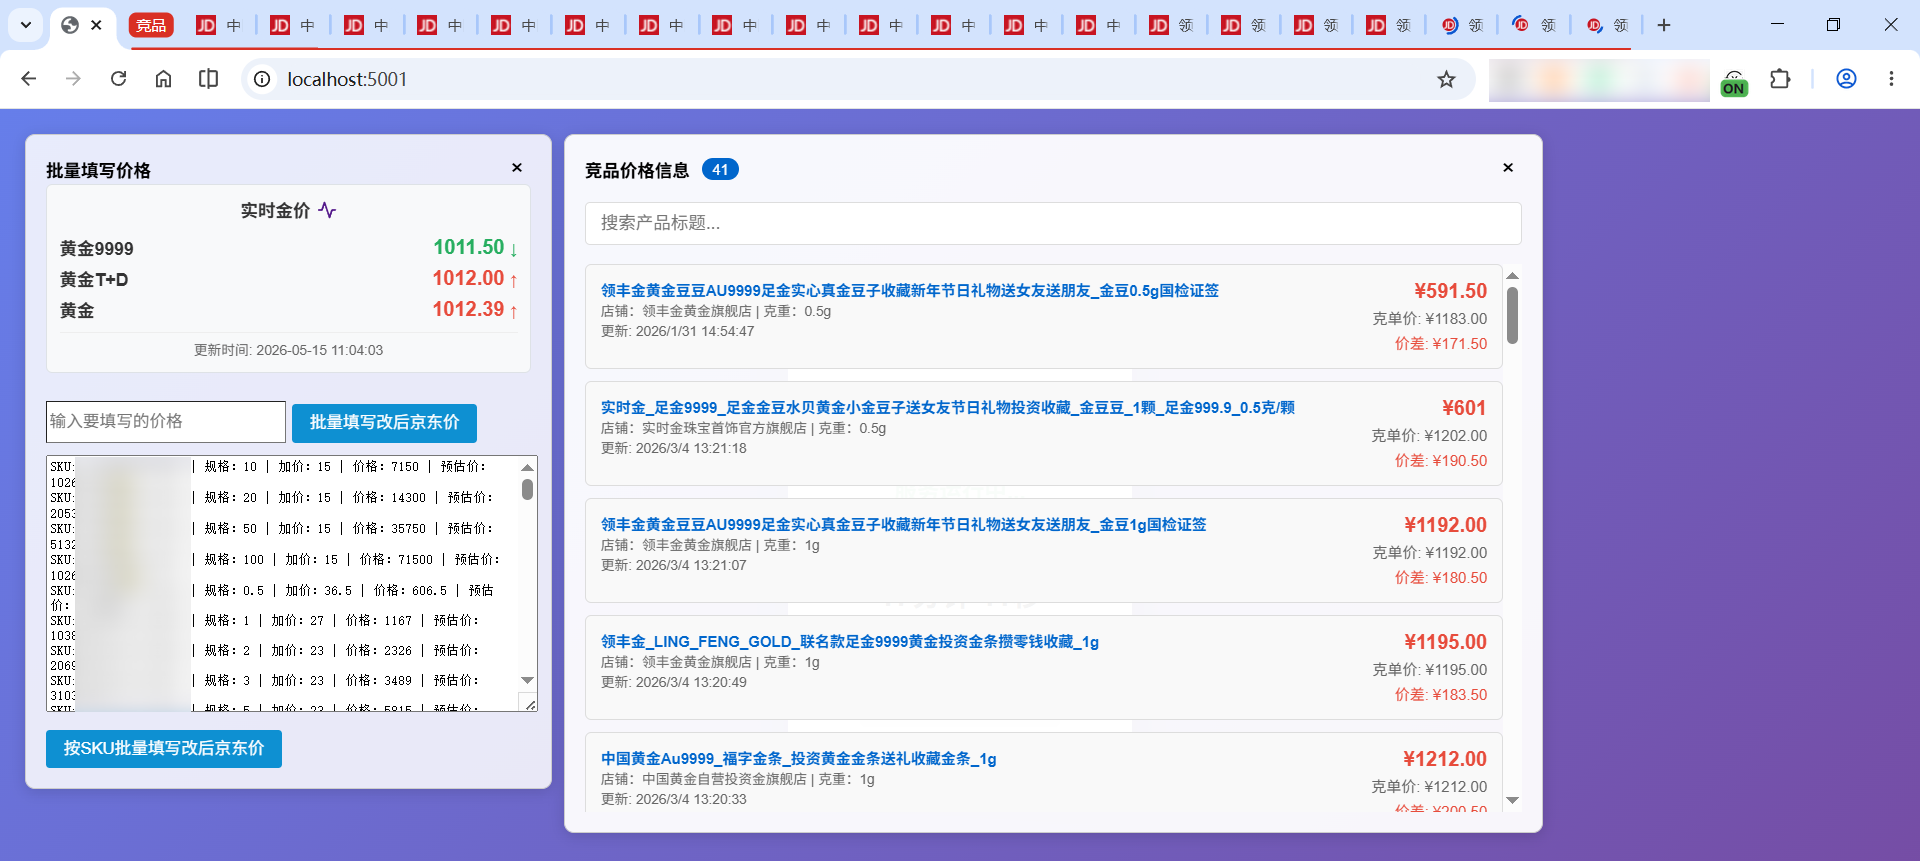
Task: Open the 领丰金黄金豆豆 金豆1g国检证签 link
Action: pyautogui.click(x=903, y=524)
